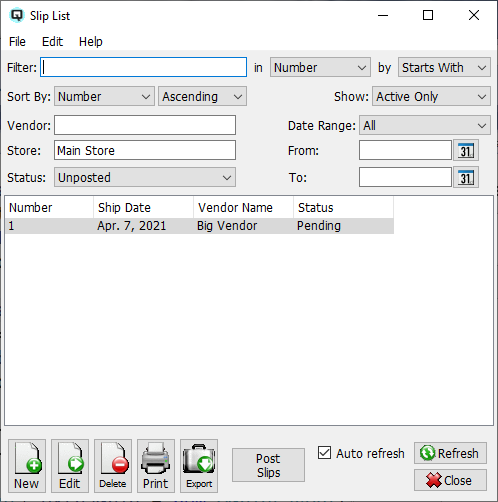The height and width of the screenshot is (502, 498).
Task: Select slip row 1 from Big Vendor
Action: (199, 226)
